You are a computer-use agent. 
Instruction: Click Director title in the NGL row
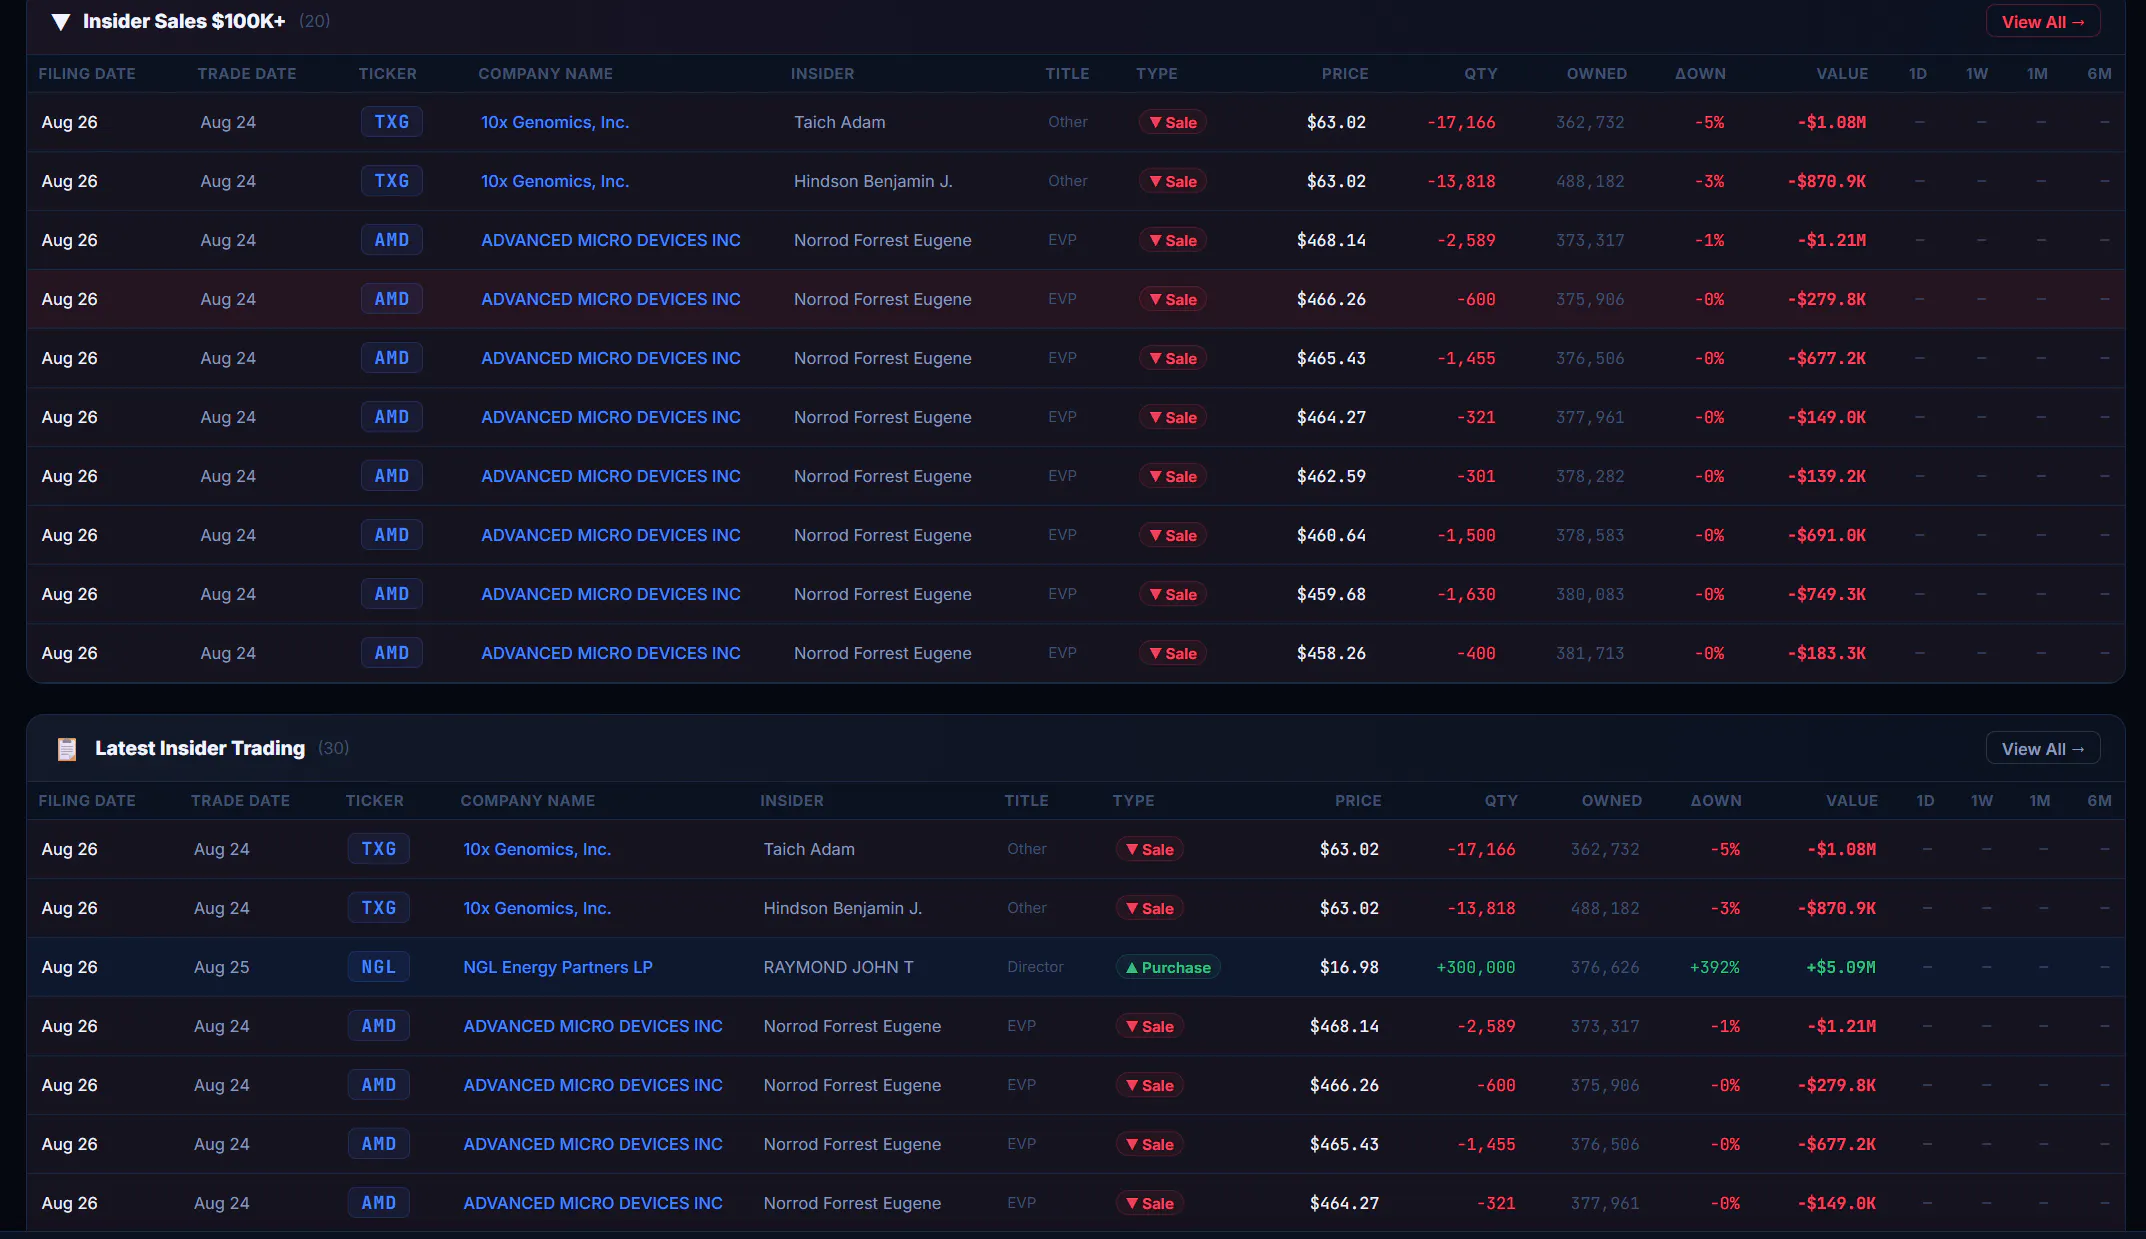[x=1035, y=967]
